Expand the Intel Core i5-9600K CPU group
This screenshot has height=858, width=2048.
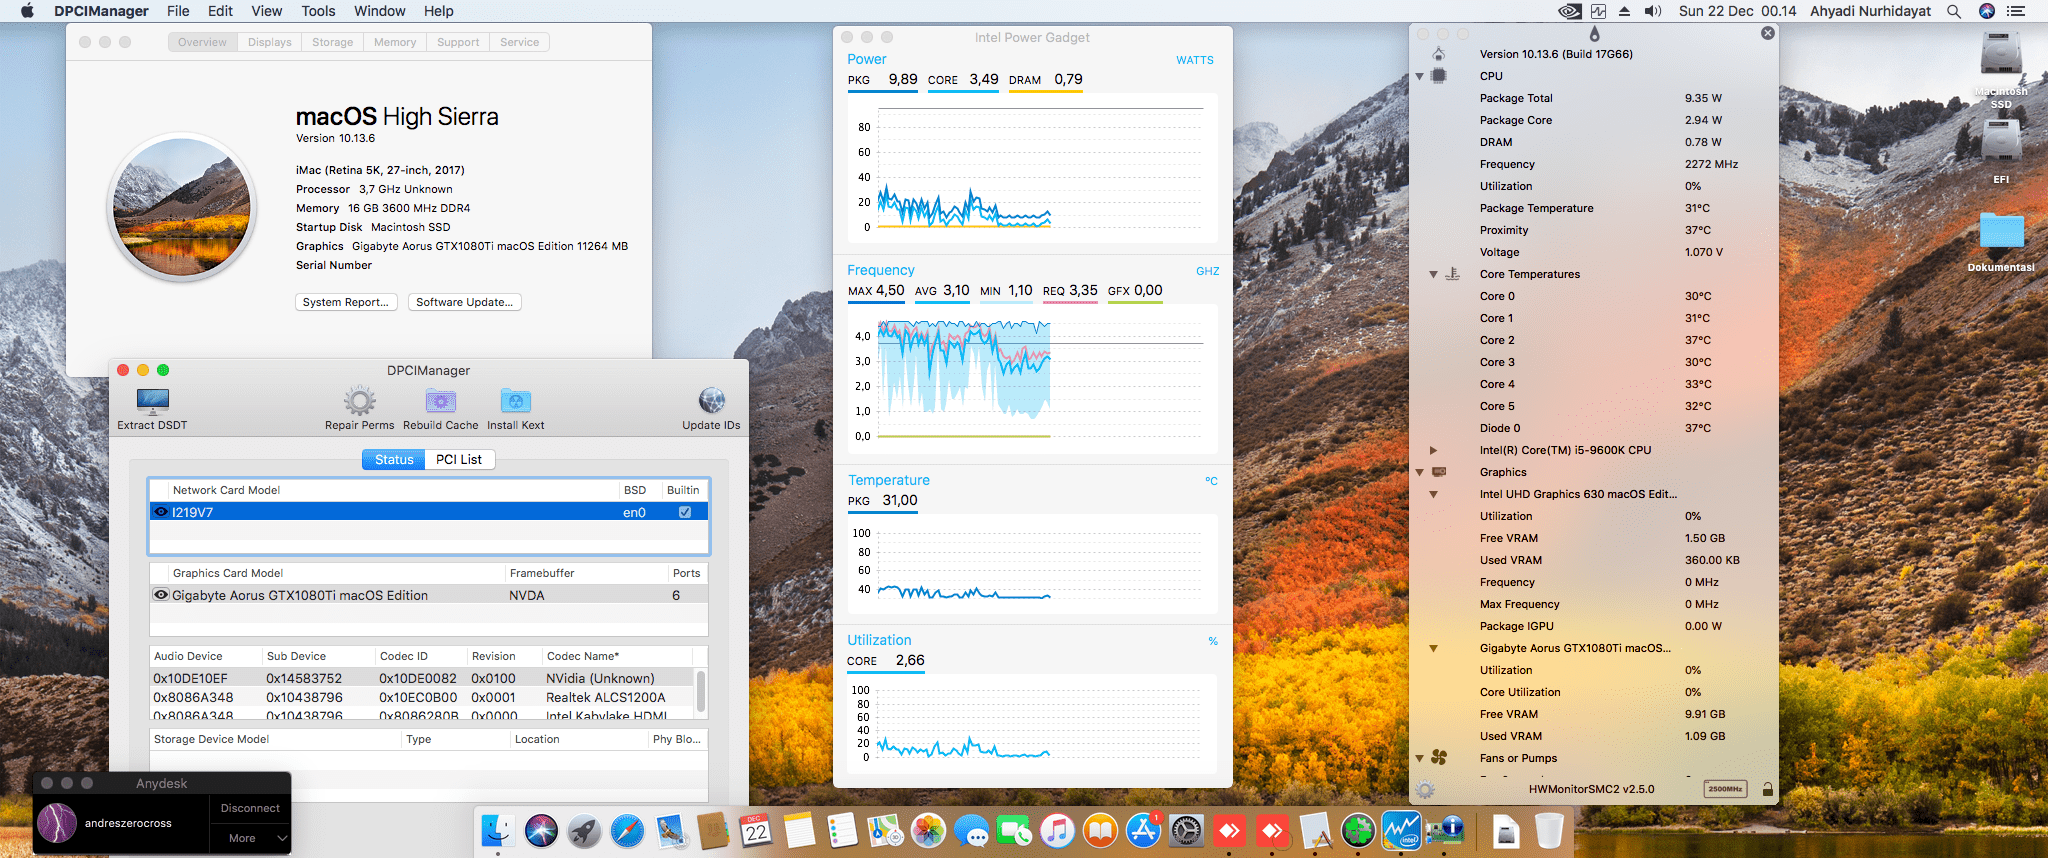tap(1433, 450)
